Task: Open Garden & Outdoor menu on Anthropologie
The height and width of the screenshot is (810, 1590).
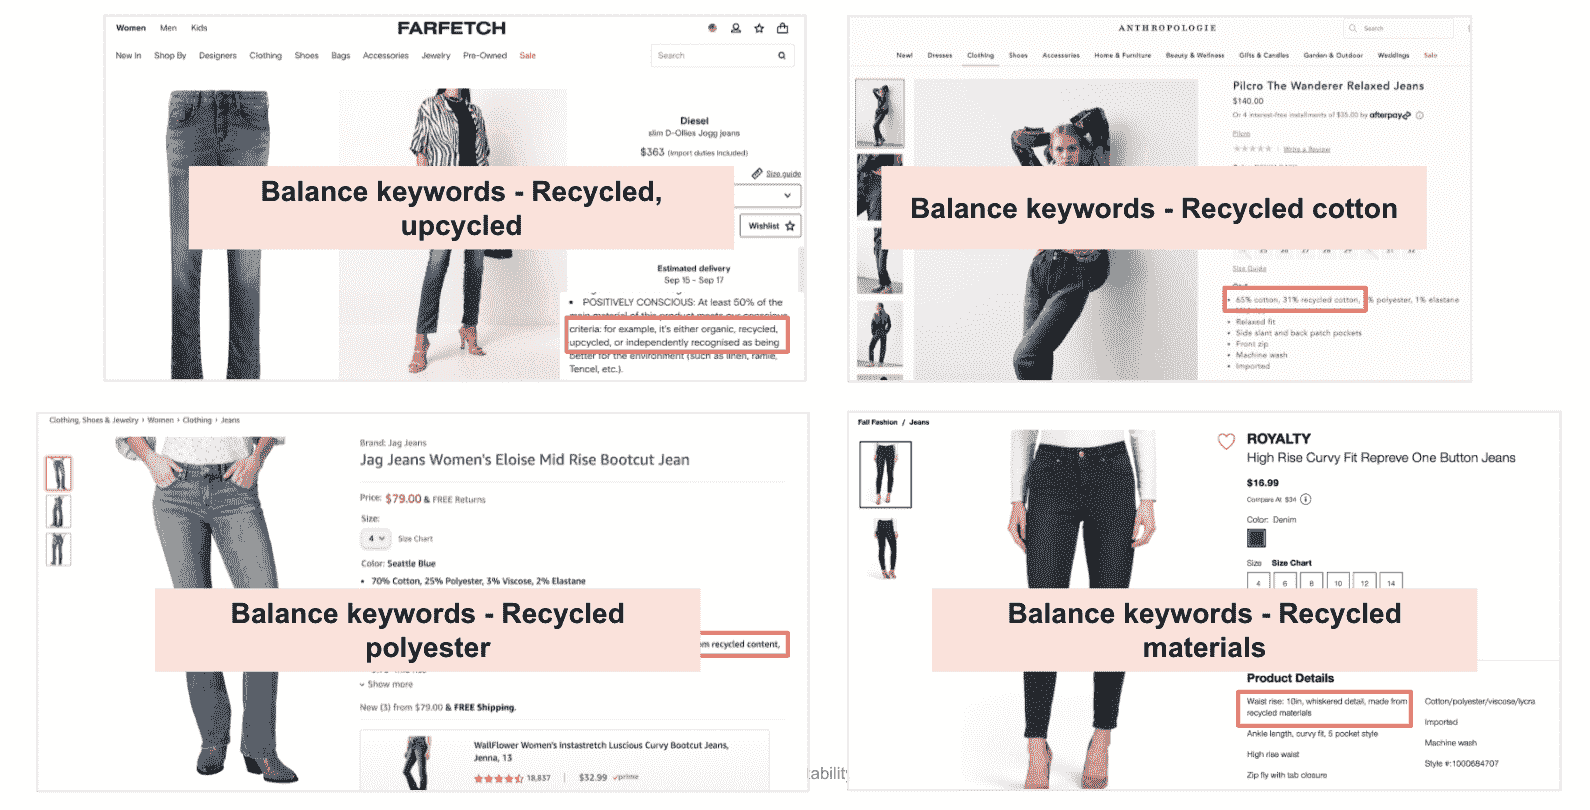Action: pyautogui.click(x=1333, y=56)
